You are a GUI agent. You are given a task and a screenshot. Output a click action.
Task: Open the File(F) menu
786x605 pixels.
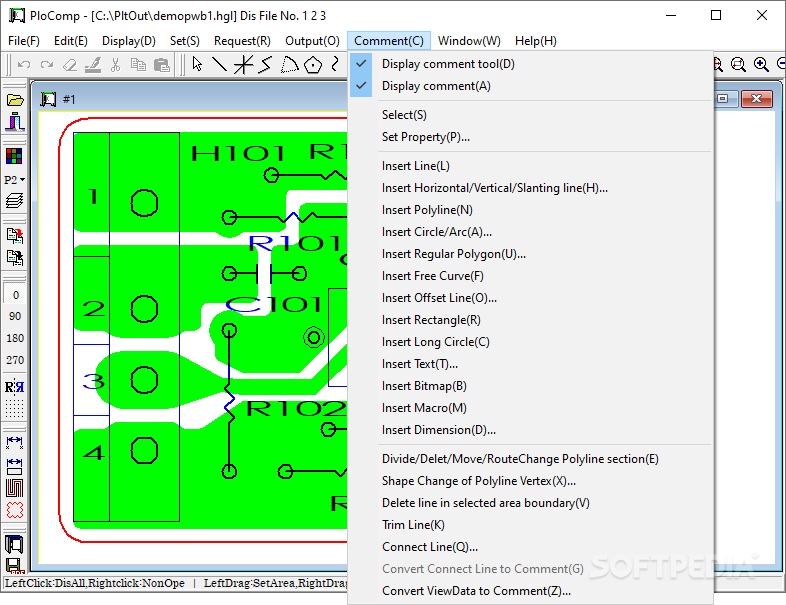click(x=24, y=41)
